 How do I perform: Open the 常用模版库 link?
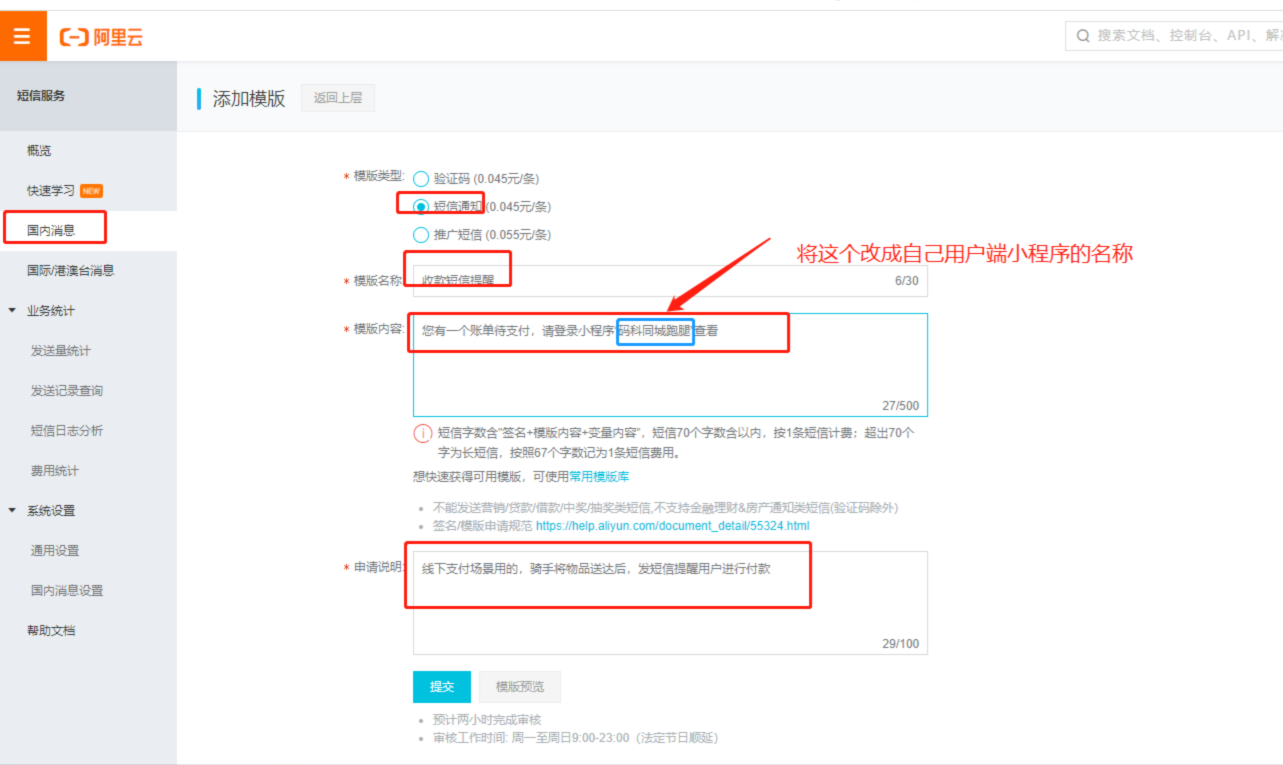click(599, 477)
